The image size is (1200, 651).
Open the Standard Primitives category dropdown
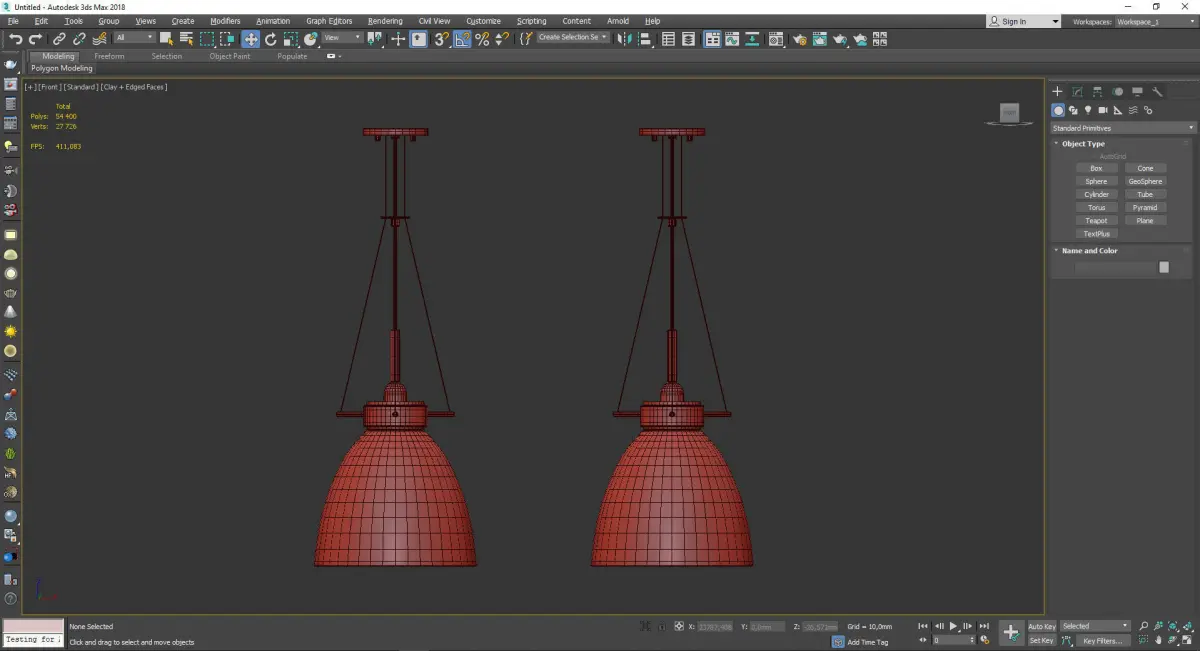(x=1123, y=128)
